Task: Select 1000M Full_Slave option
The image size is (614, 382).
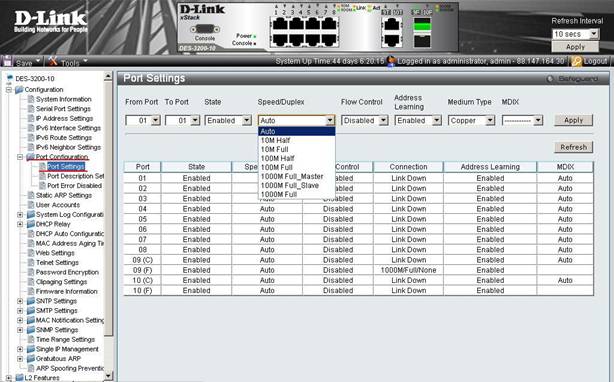Action: [x=296, y=185]
